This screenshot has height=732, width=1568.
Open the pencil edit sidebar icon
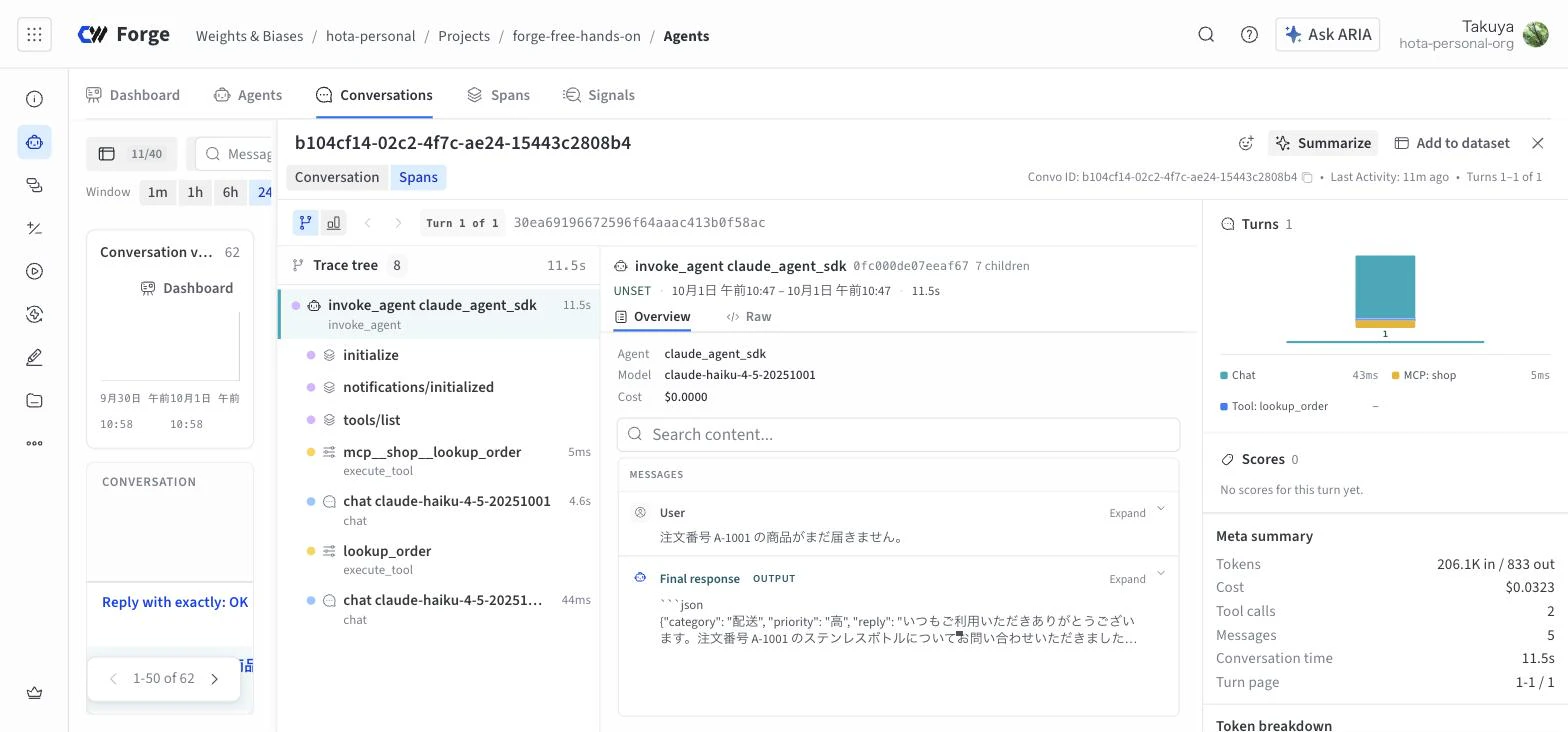(x=34, y=357)
